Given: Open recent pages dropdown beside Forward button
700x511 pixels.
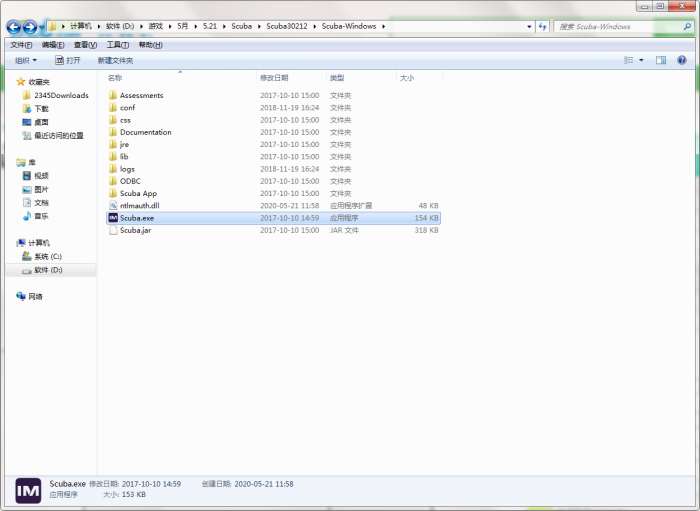Looking at the screenshot, I should point(42,28).
